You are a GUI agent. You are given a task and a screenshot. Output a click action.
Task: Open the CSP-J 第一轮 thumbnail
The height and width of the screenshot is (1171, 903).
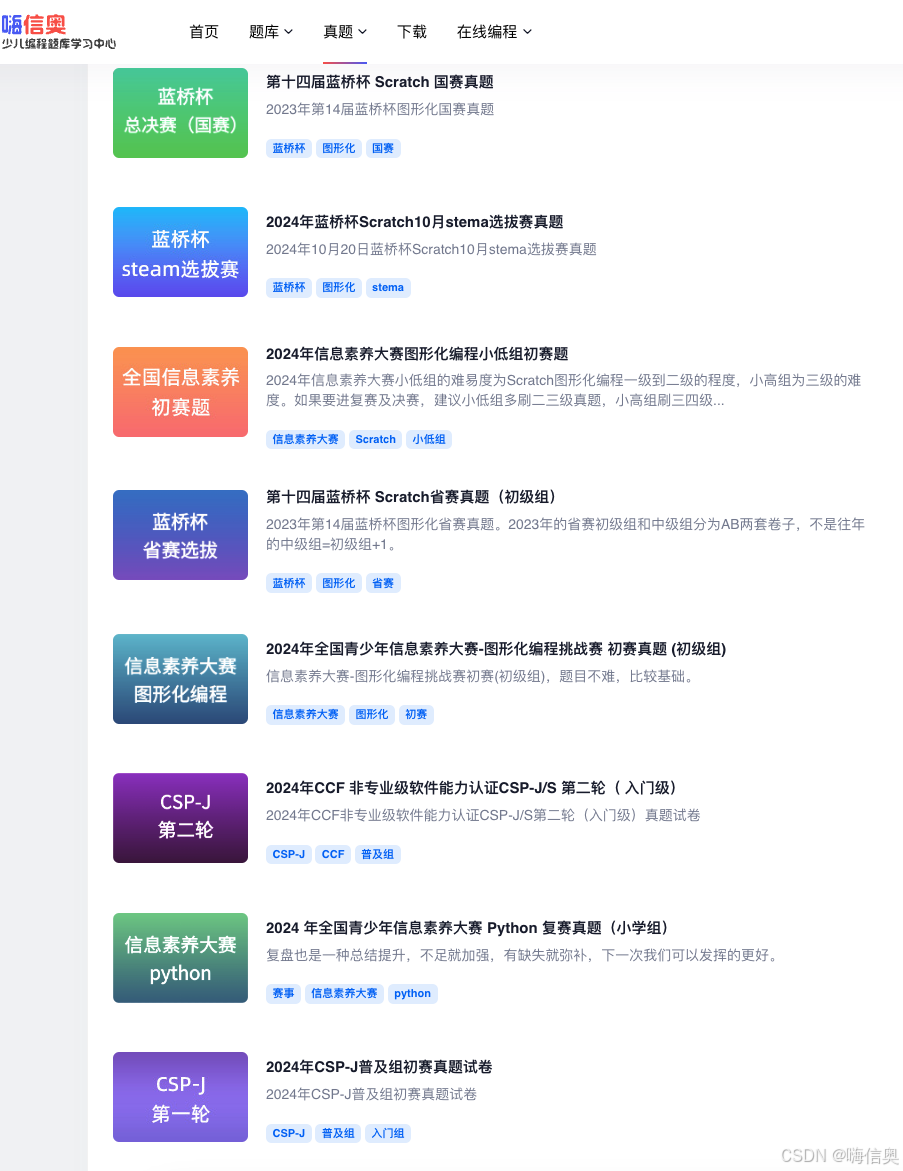tap(180, 1097)
